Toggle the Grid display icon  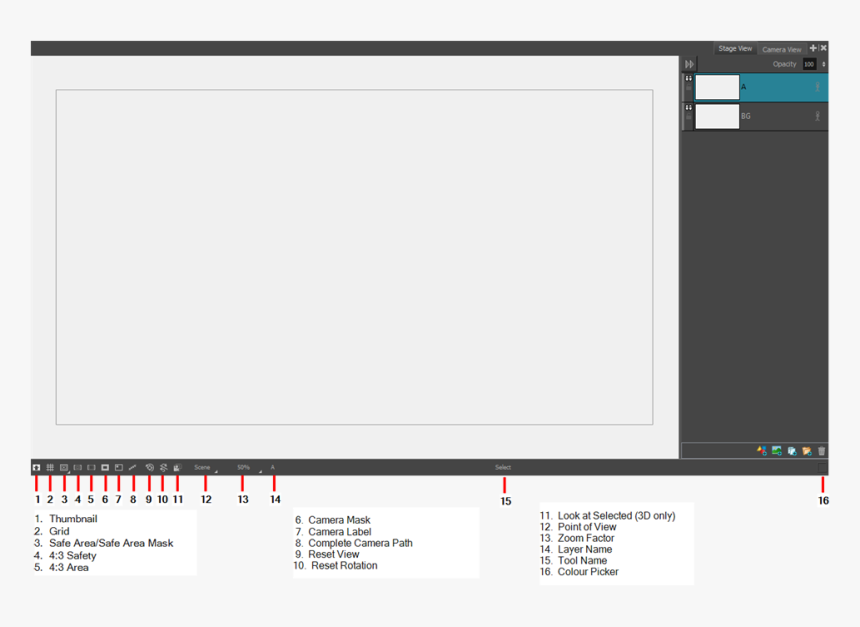50,467
